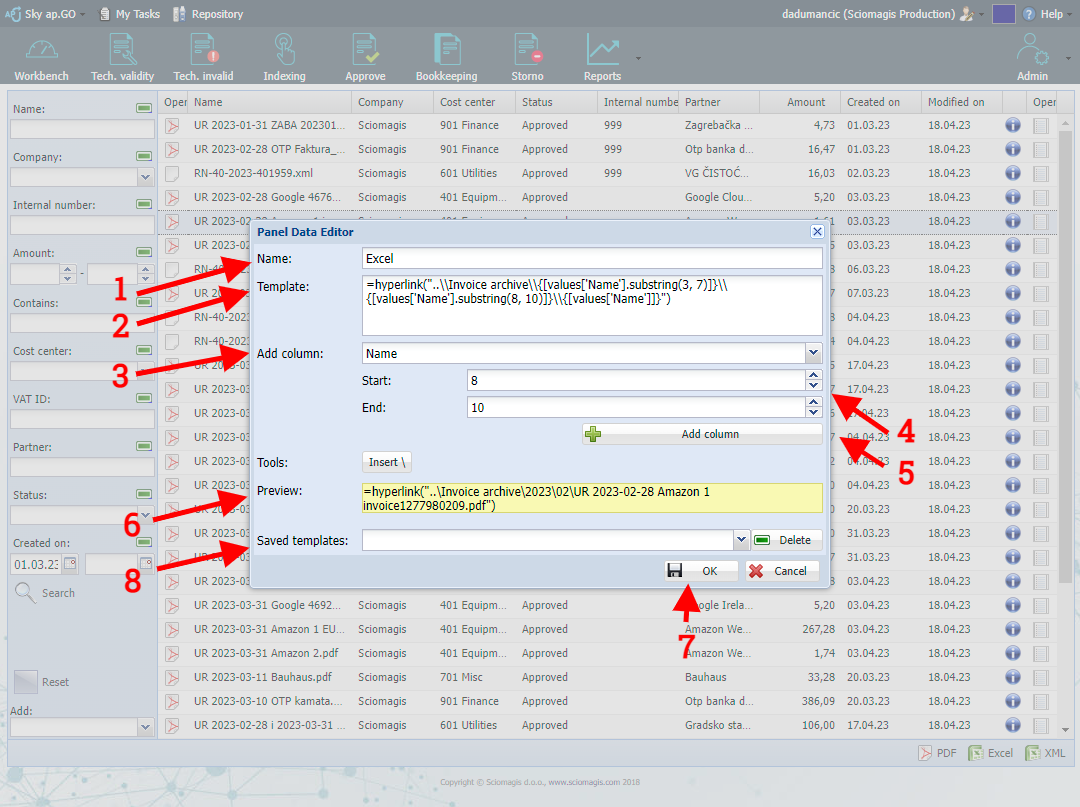Confirm the editor with OK
This screenshot has height=807, width=1080.
coord(701,571)
